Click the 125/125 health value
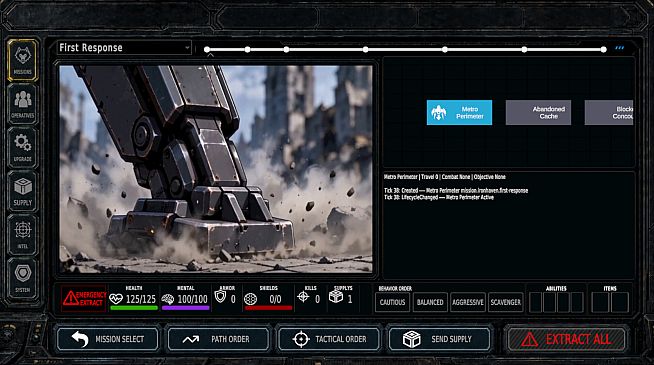The image size is (654, 365). coord(141,299)
